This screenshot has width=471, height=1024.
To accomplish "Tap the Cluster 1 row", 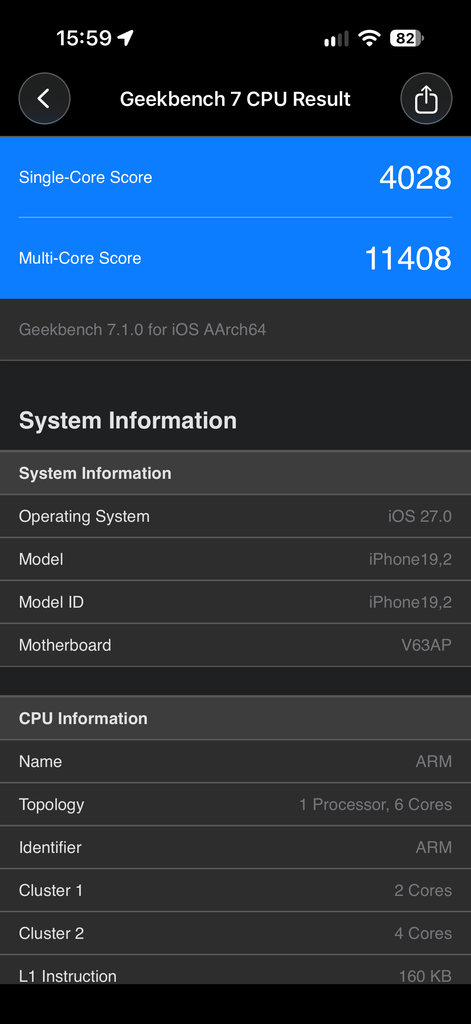I will [235, 891].
